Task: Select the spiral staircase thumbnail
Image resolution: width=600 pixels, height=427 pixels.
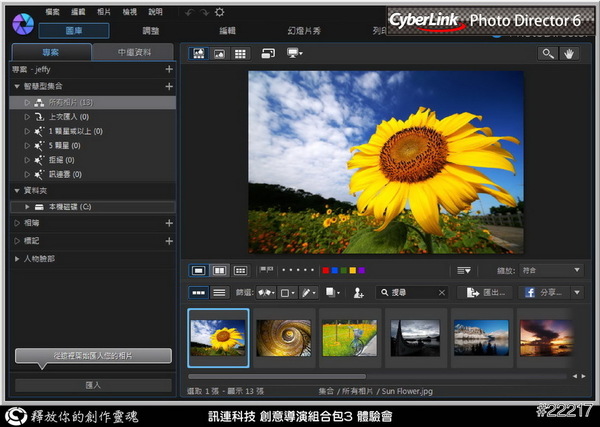Action: point(283,338)
